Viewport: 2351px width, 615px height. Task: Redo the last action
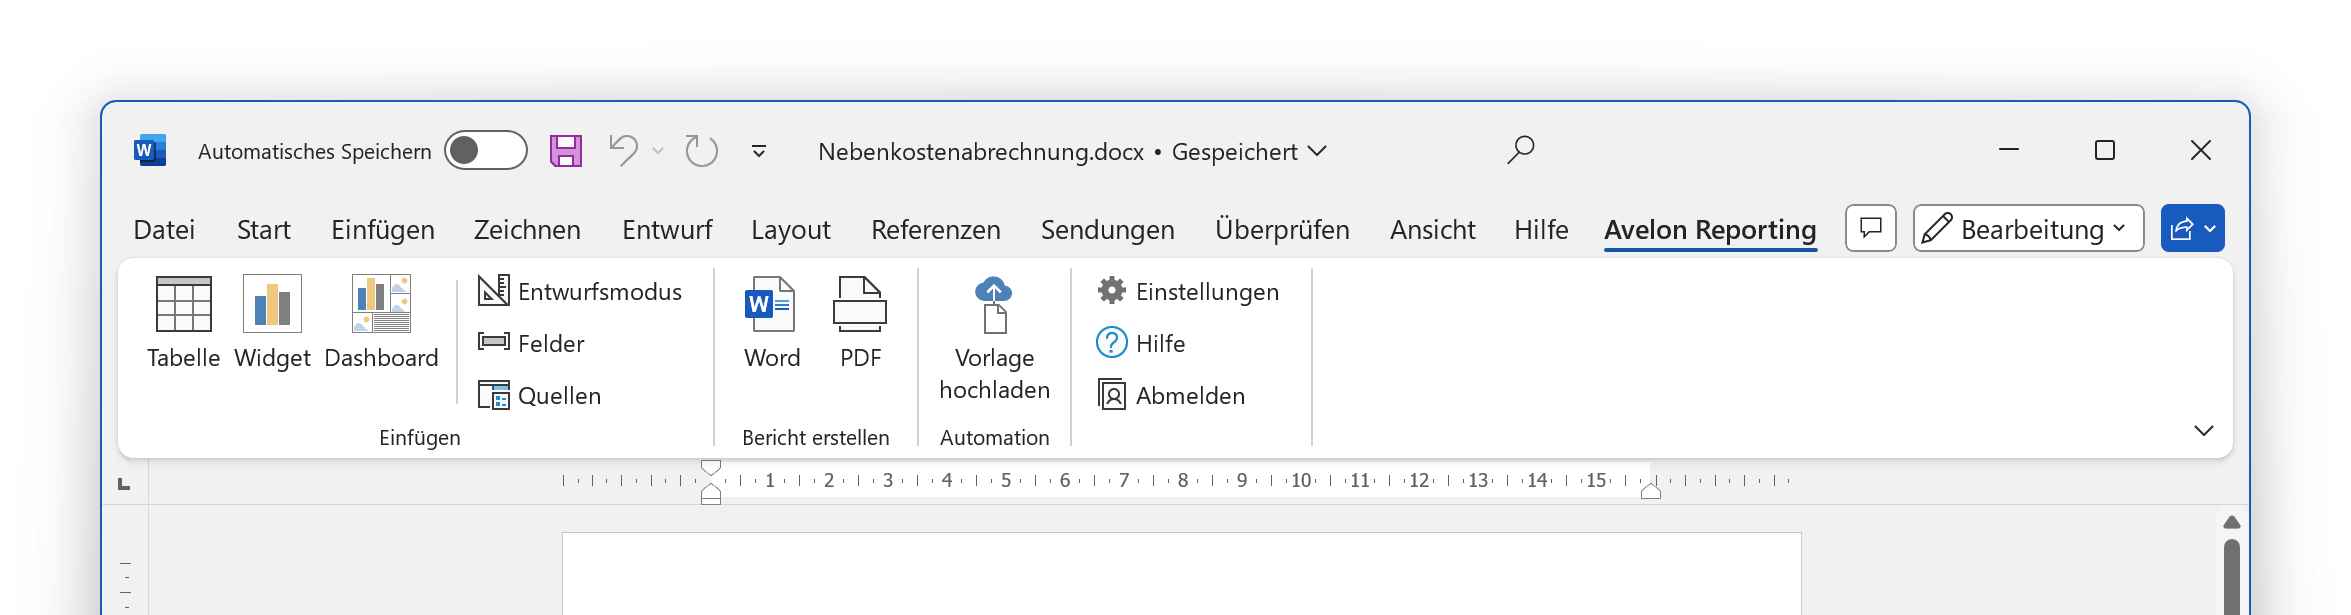tap(702, 151)
